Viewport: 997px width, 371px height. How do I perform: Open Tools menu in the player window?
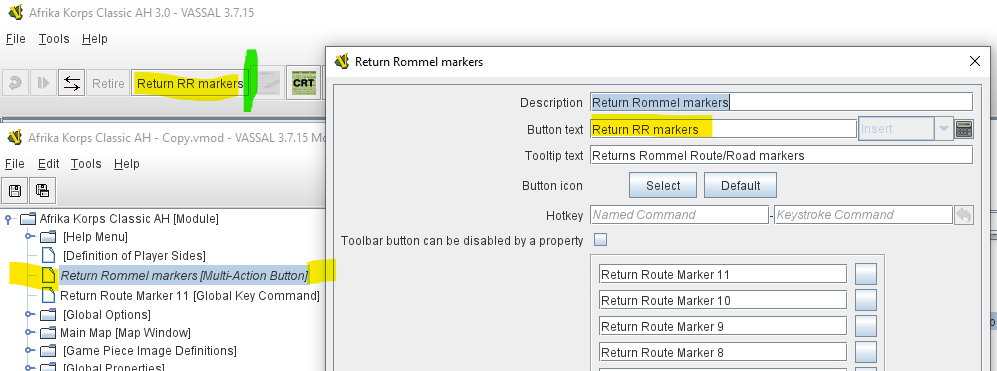pyautogui.click(x=53, y=39)
